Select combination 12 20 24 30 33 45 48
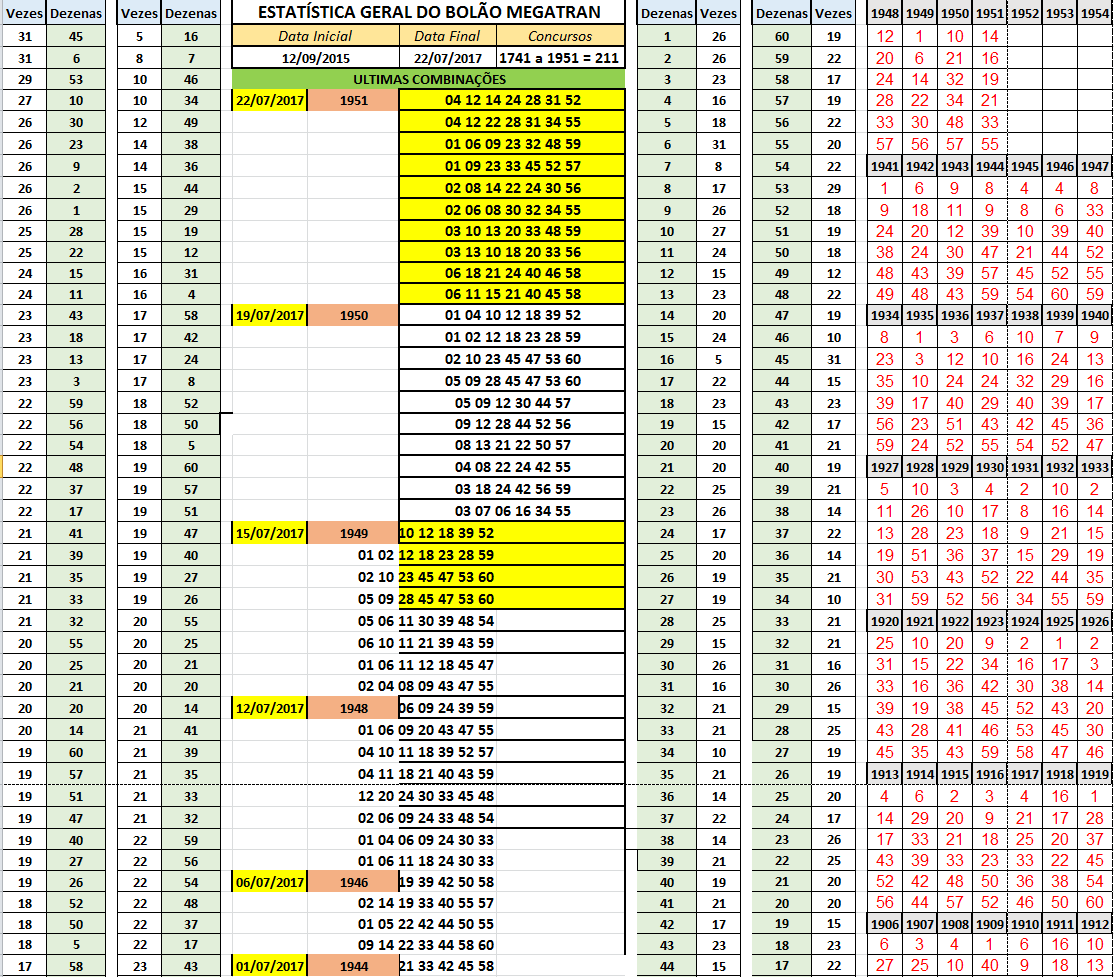The image size is (1114, 977). pos(426,797)
